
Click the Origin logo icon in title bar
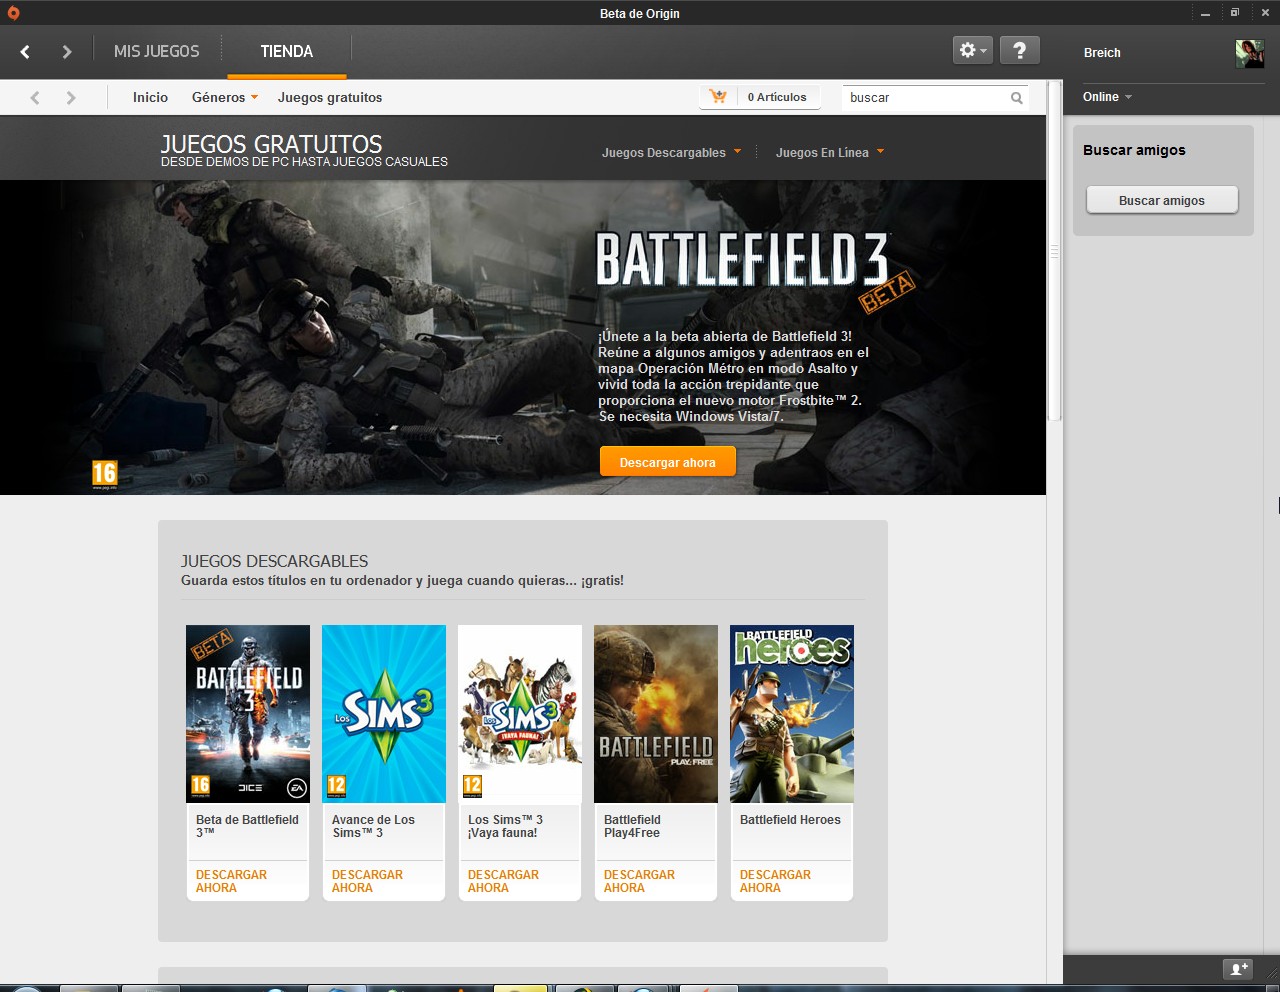(x=13, y=13)
